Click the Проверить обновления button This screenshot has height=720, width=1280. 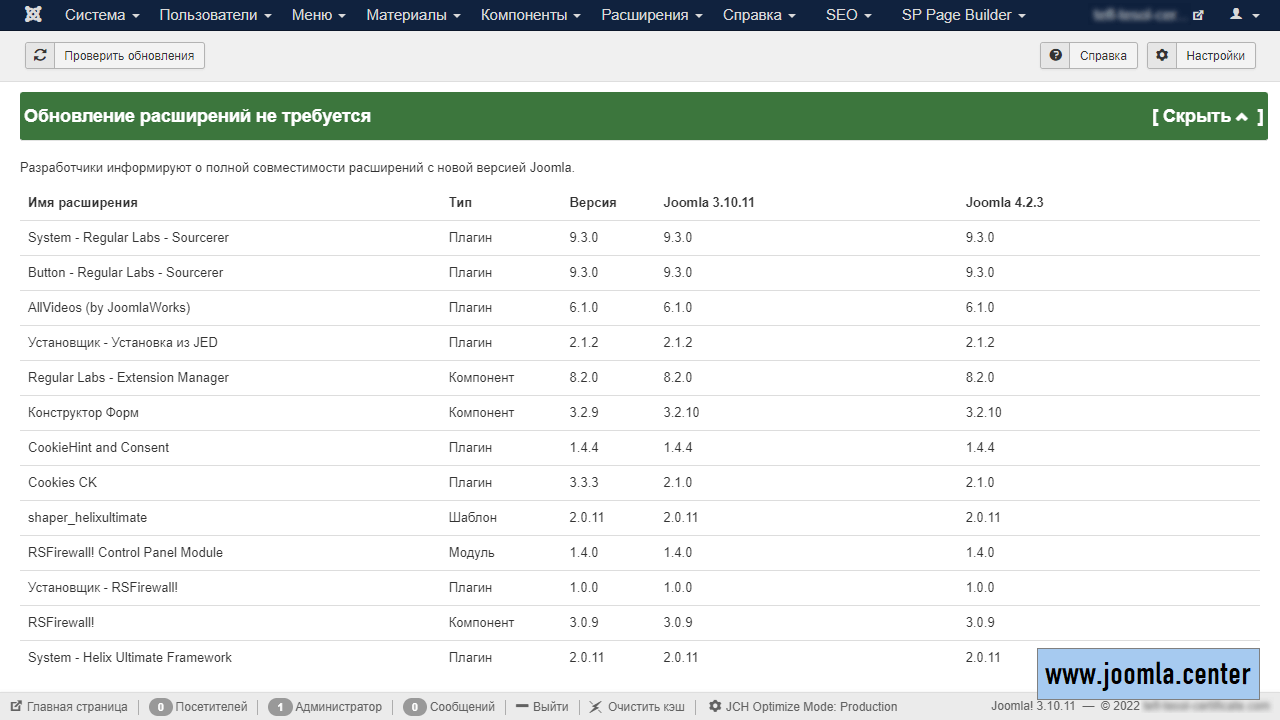pyautogui.click(x=115, y=56)
